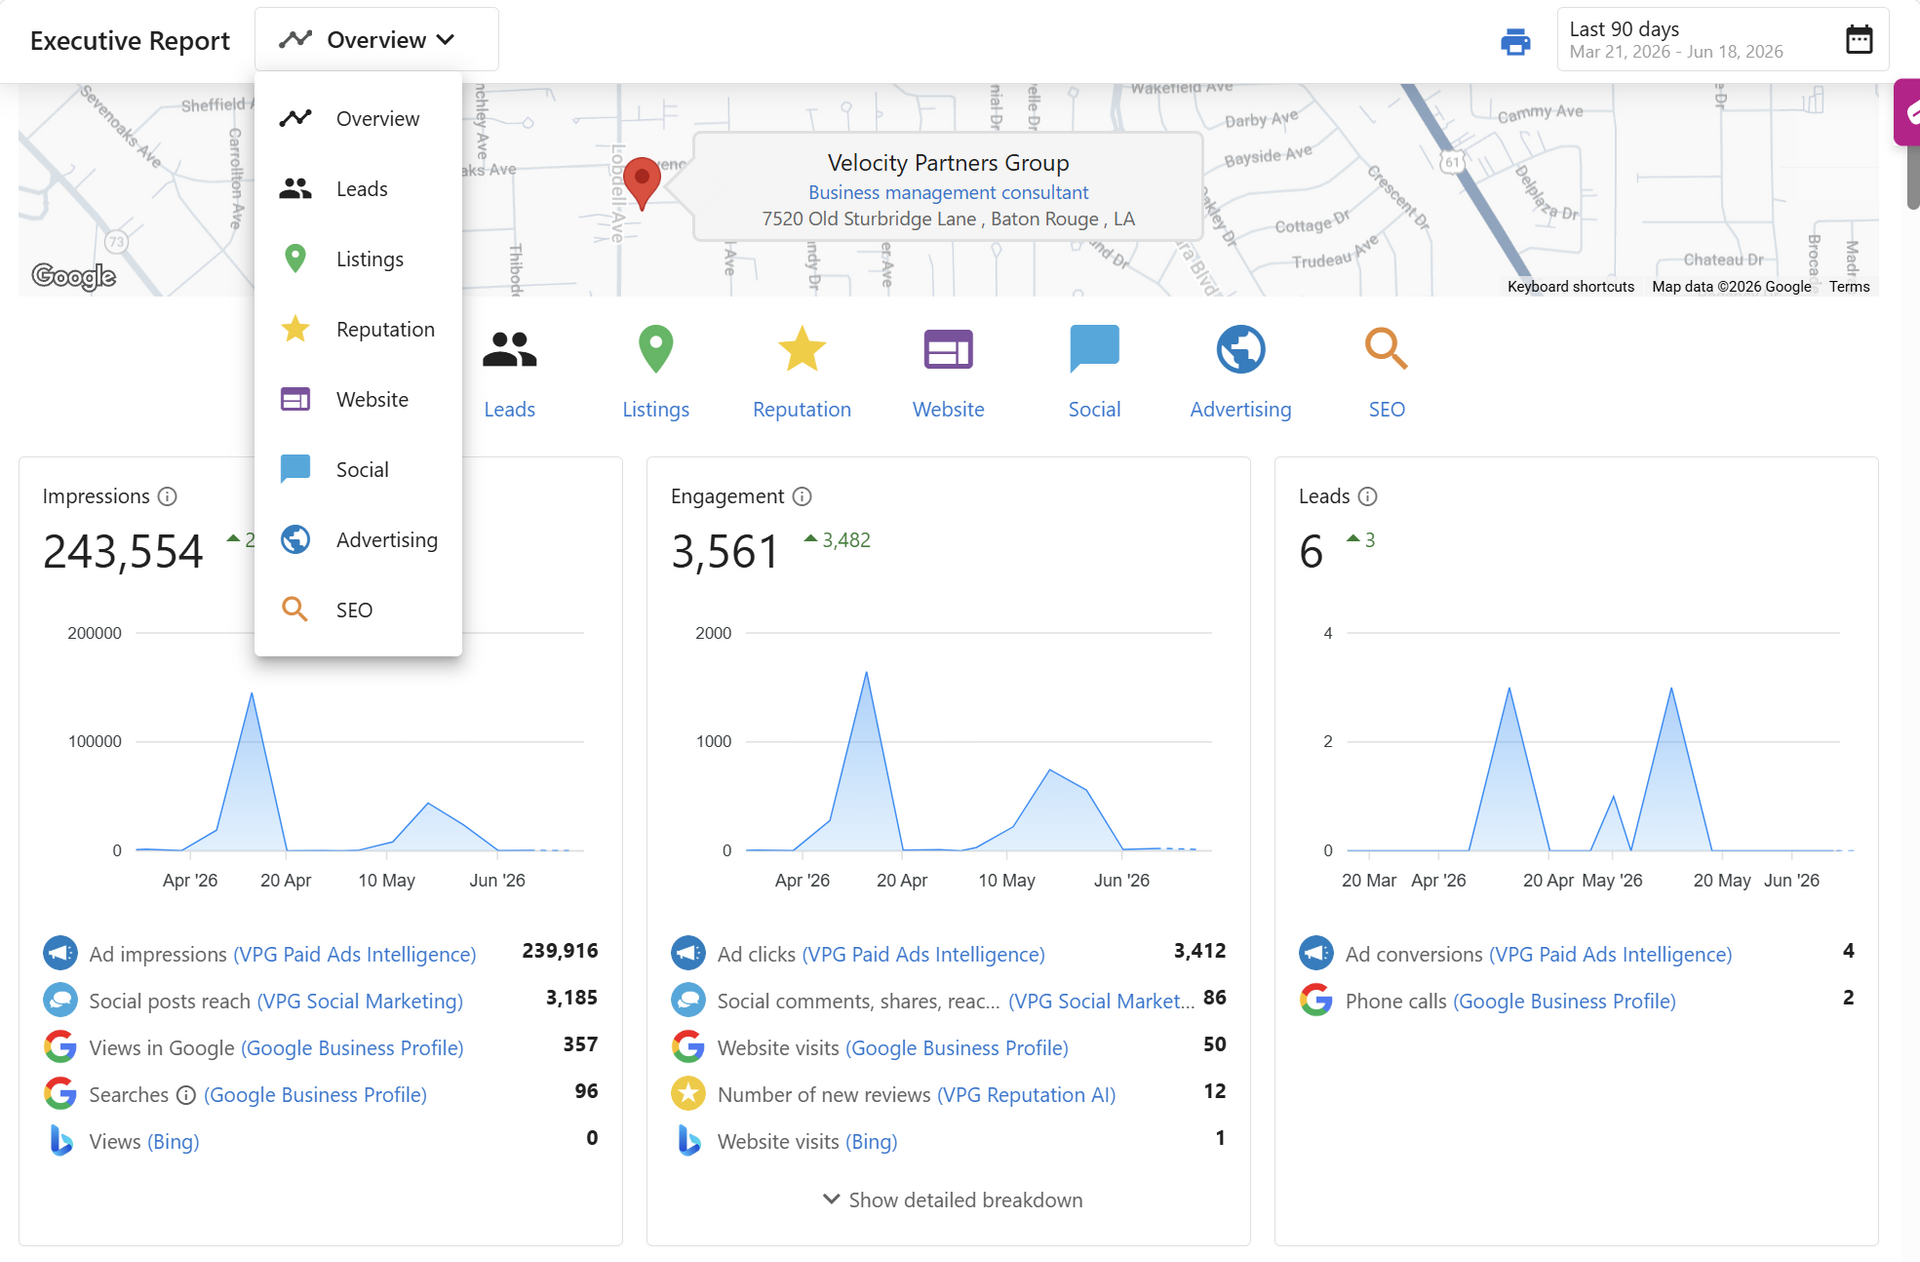Click the Impressions total 243,554

pyautogui.click(x=123, y=552)
